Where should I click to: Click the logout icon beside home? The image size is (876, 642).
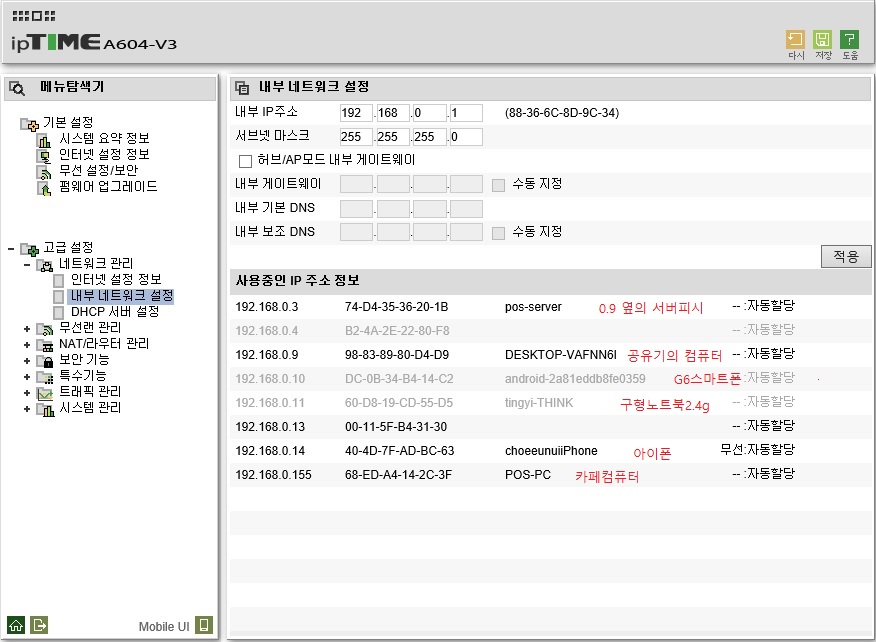[39, 625]
